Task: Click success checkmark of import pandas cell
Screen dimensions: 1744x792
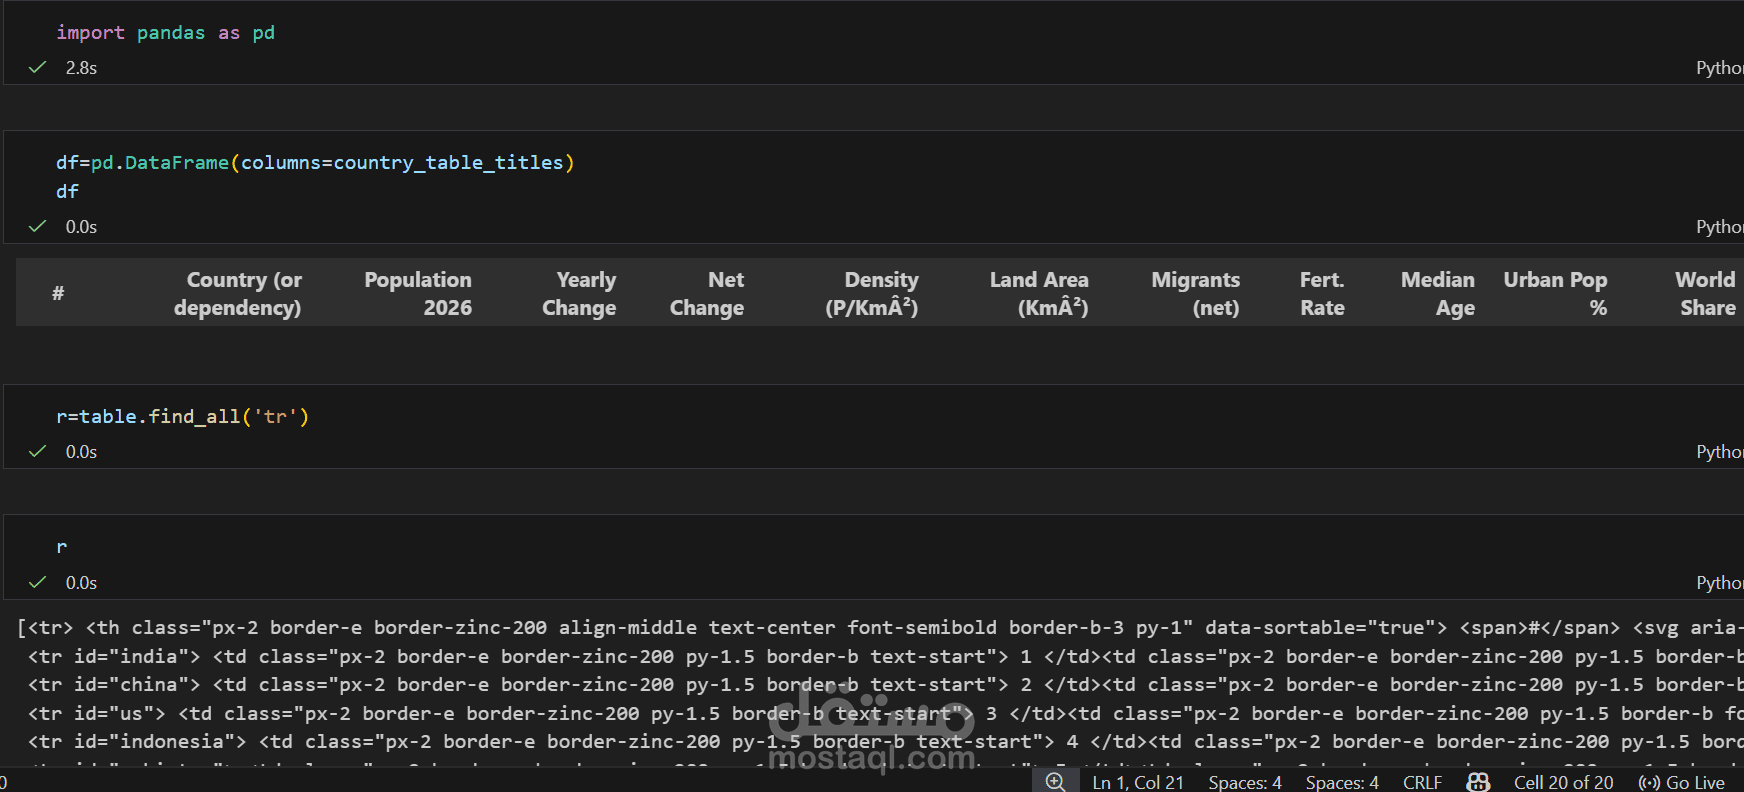Action: click(x=38, y=68)
